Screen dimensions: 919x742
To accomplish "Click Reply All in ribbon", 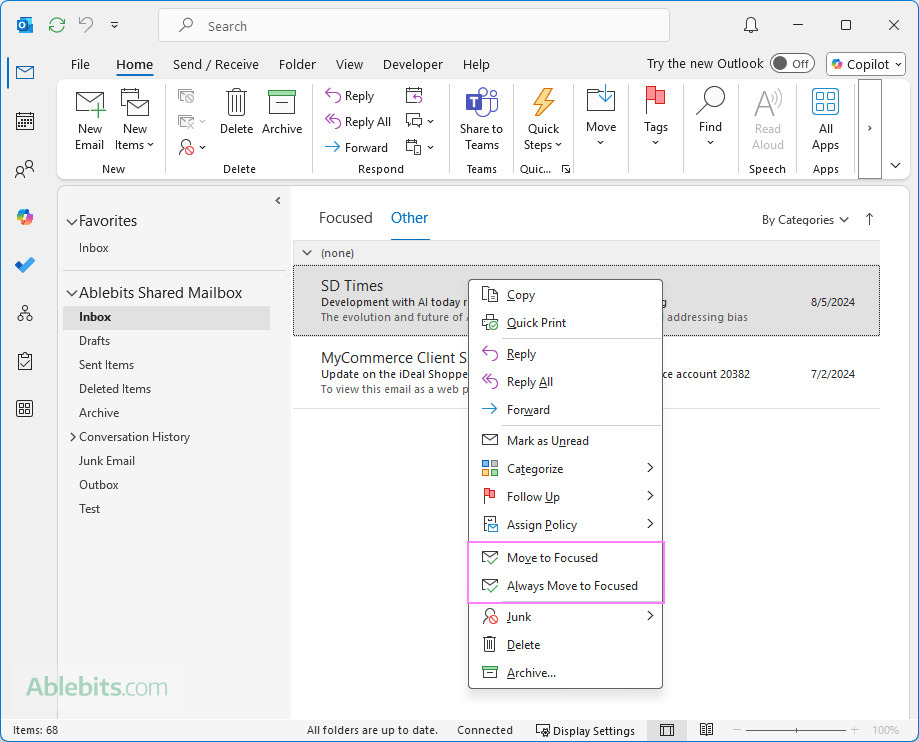I will 358,121.
